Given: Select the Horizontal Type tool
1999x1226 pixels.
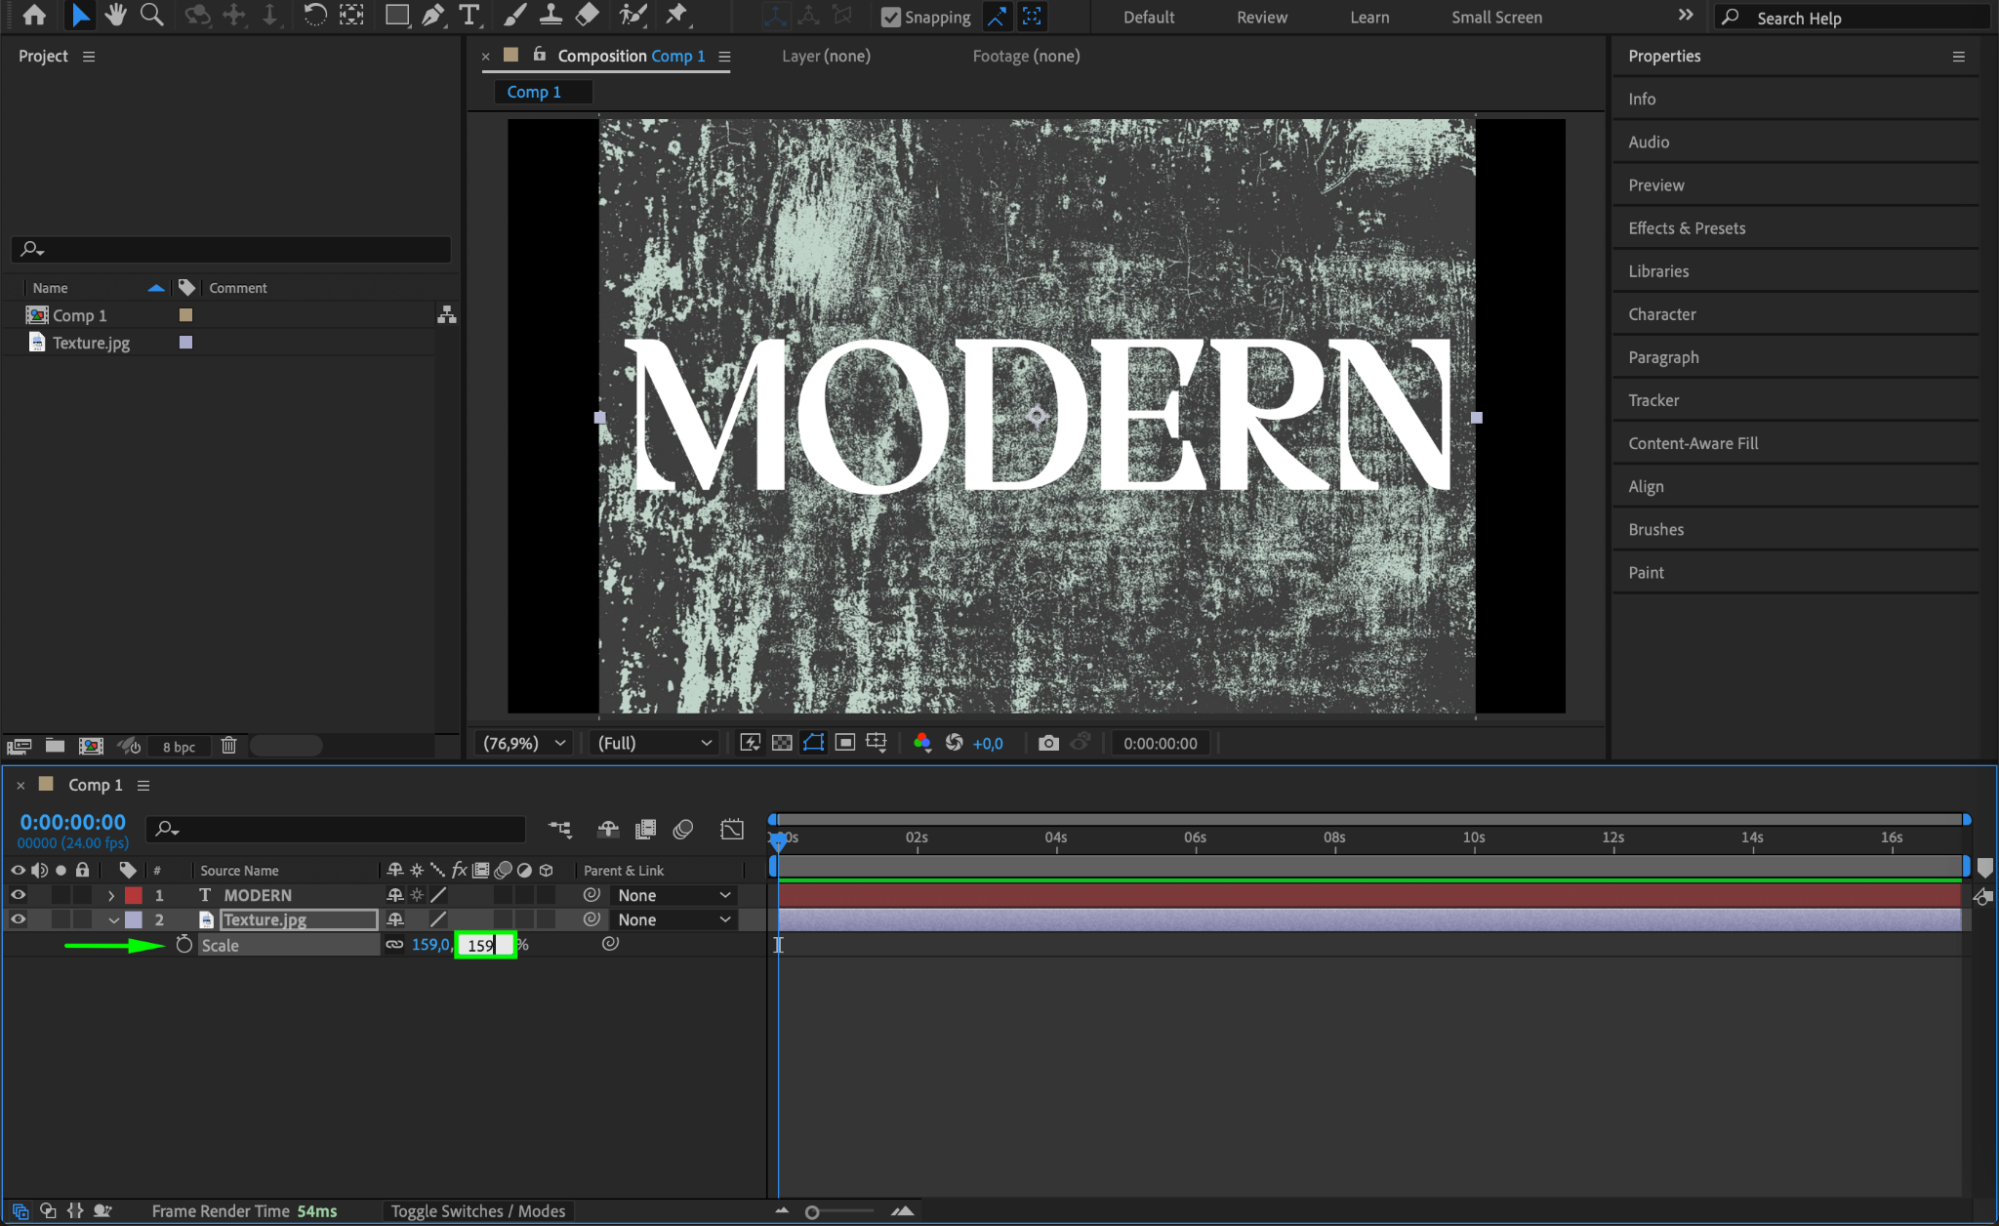Looking at the screenshot, I should tap(468, 15).
